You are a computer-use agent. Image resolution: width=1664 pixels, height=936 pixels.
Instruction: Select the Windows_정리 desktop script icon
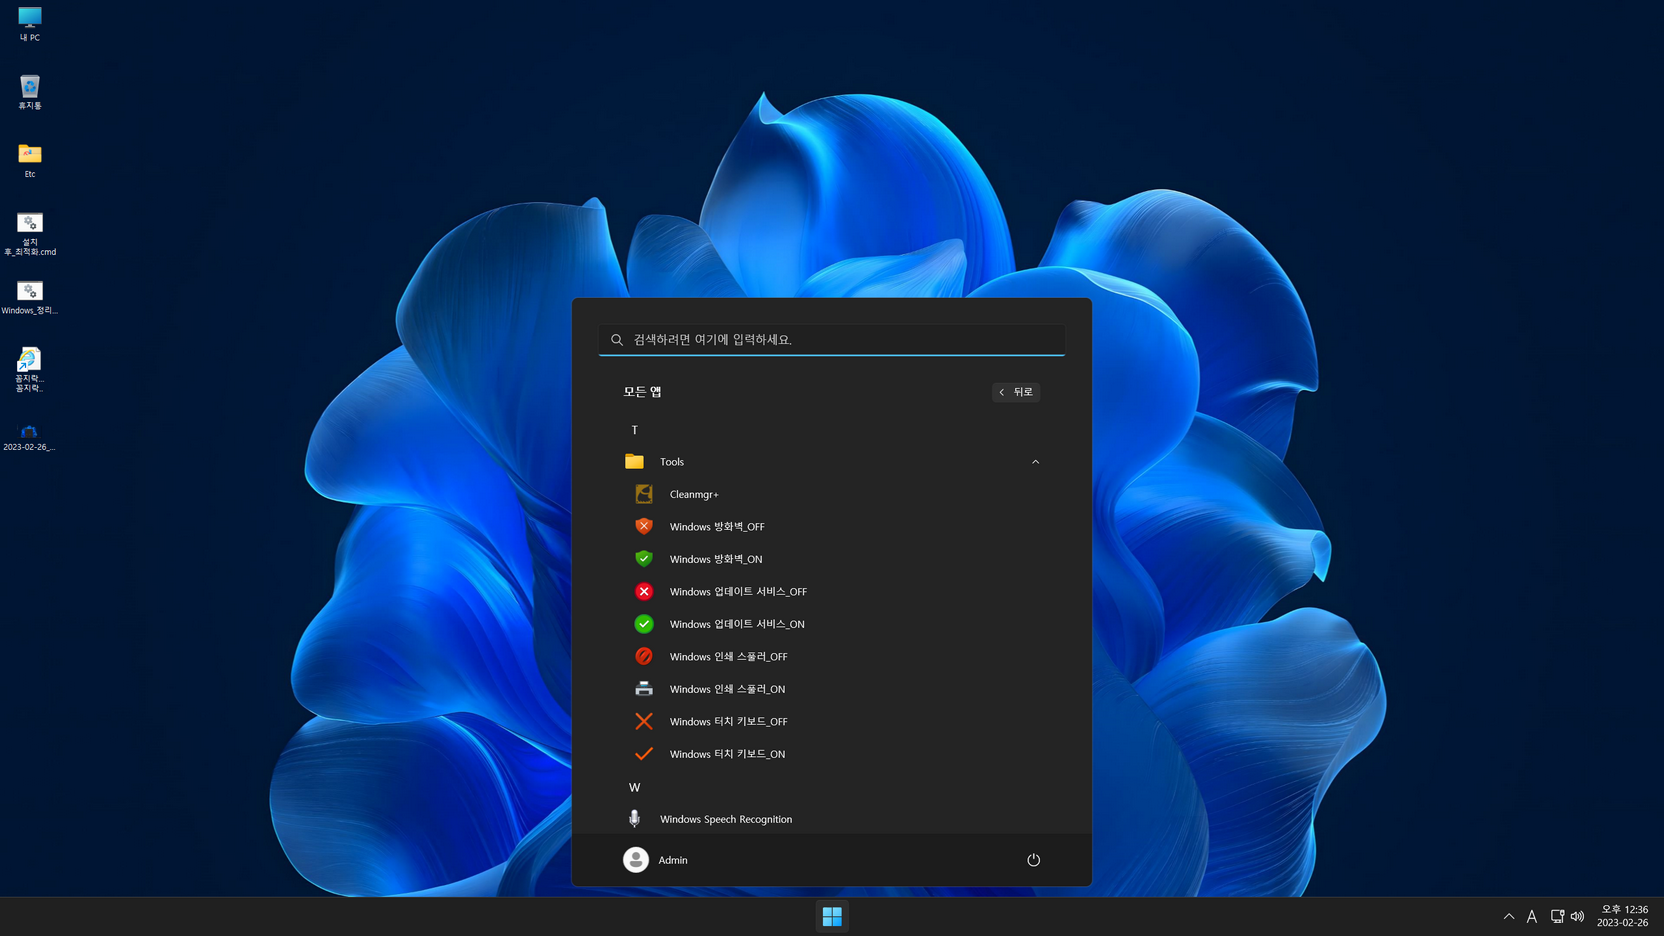coord(30,297)
